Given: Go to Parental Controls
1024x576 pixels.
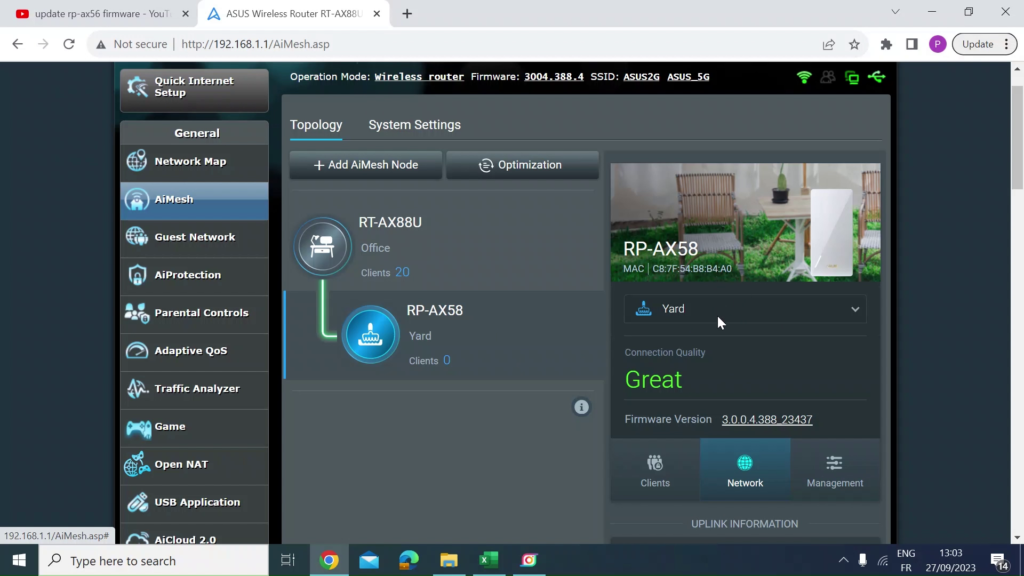Looking at the screenshot, I should click(194, 313).
